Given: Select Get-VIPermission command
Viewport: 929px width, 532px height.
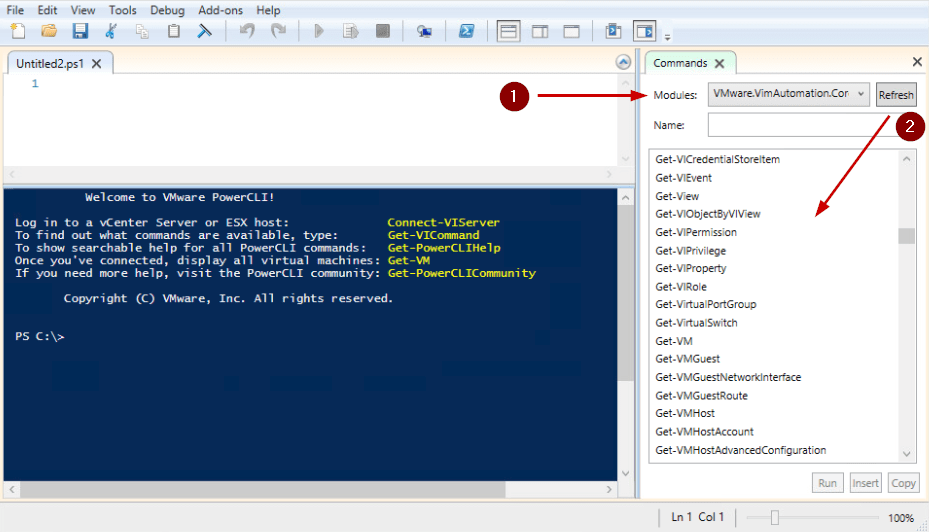Looking at the screenshot, I should pyautogui.click(x=696, y=232).
